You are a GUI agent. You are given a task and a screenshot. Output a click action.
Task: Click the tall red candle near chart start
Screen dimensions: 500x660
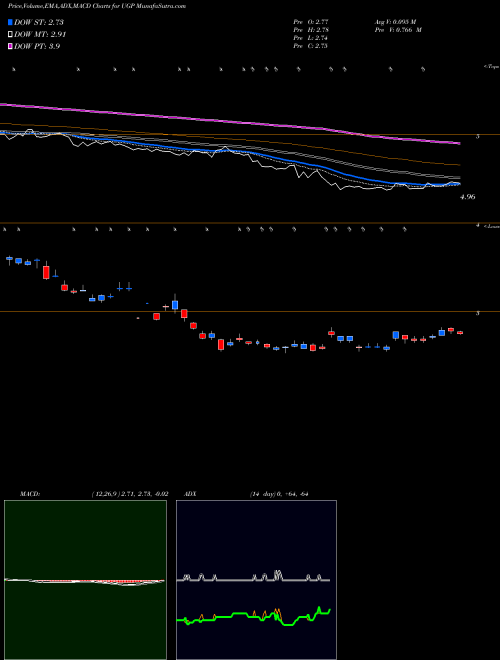coord(46,272)
